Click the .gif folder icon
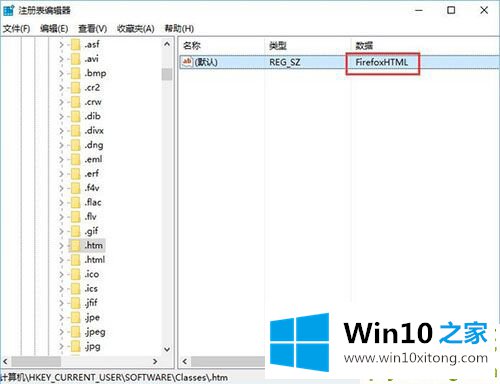Viewport: 500px width, 384px height. [76, 231]
